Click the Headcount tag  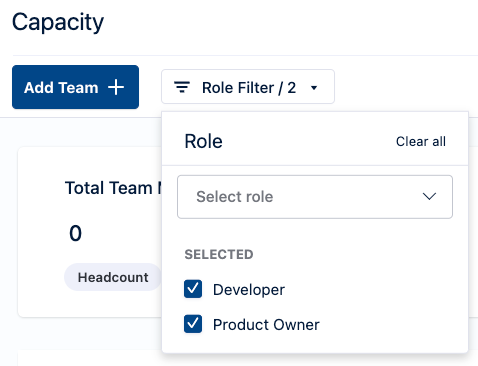coord(113,277)
